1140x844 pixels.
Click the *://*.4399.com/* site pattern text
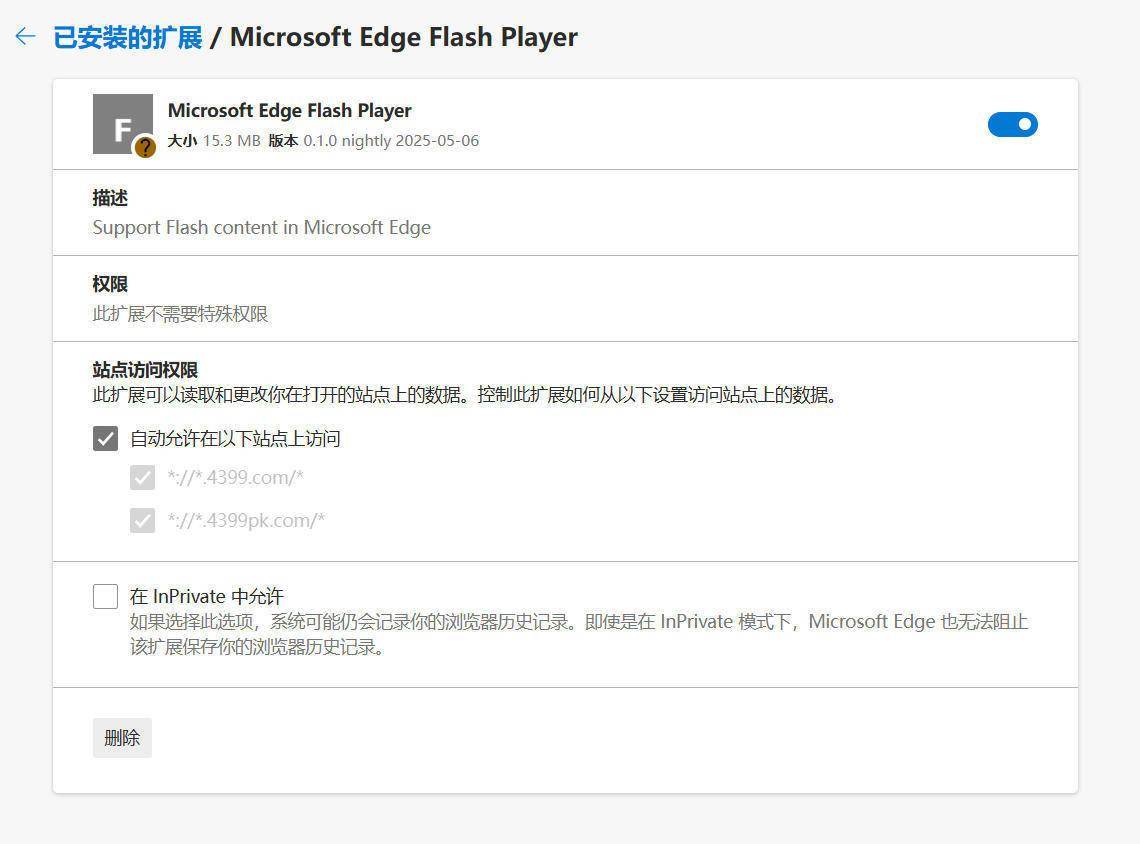tap(236, 478)
